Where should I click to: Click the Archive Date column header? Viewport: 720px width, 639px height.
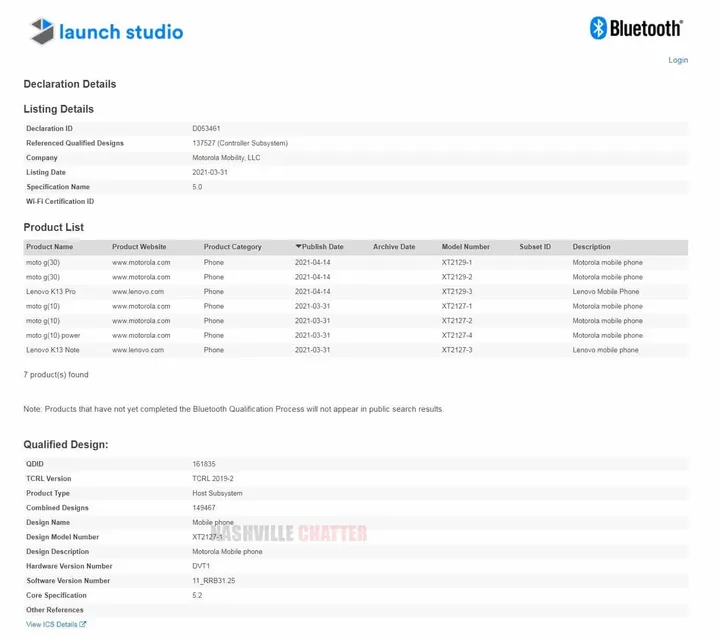394,247
